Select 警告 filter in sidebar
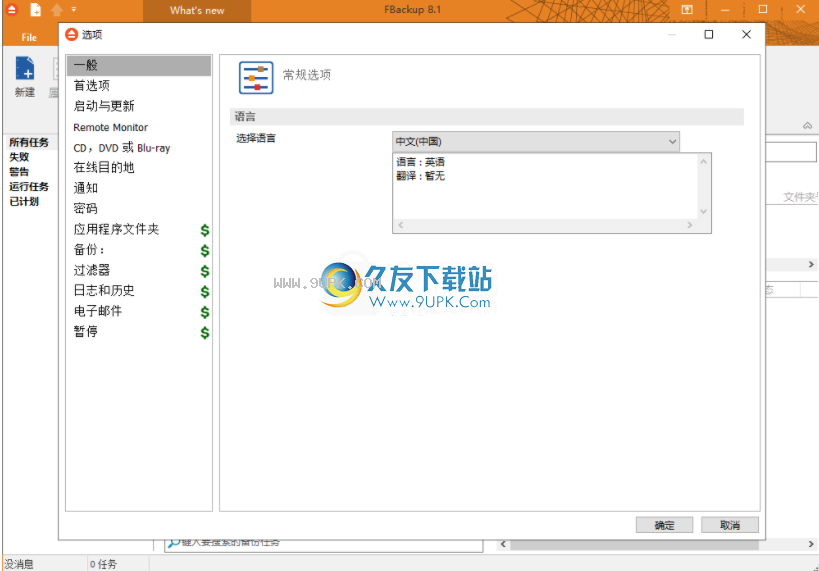819x571 pixels. [19, 172]
